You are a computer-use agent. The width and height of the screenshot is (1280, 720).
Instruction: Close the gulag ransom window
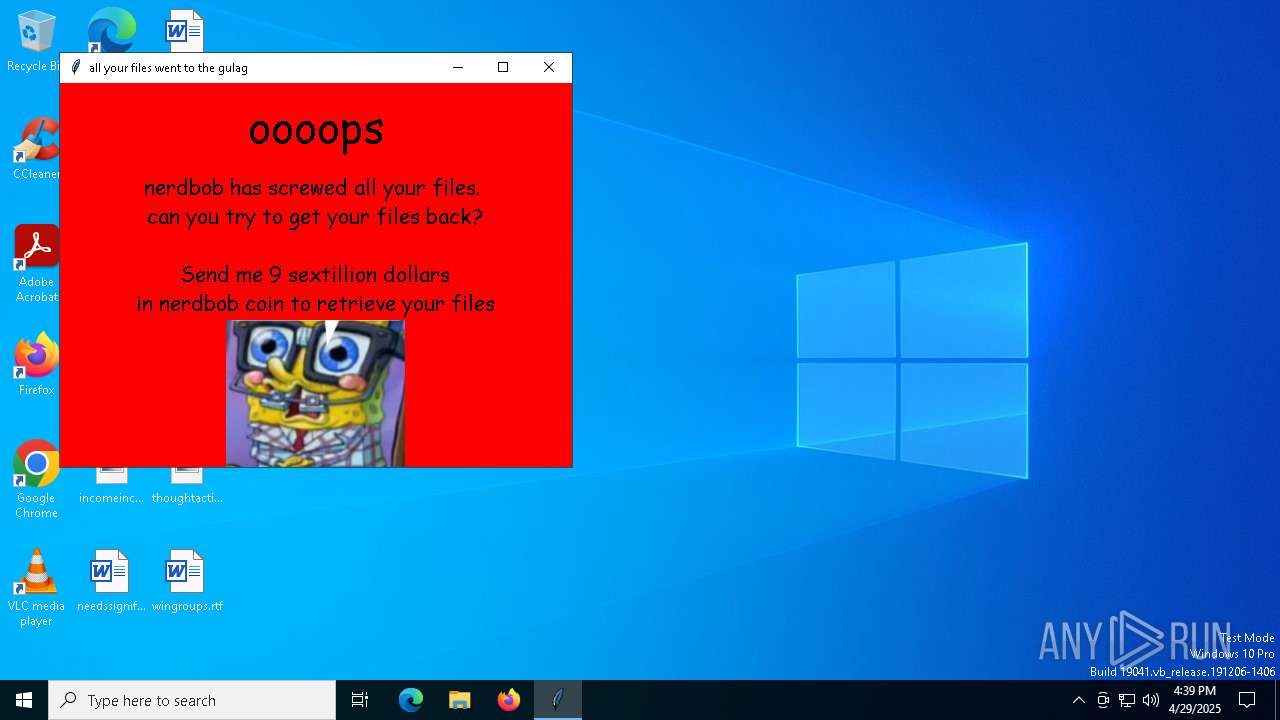(x=549, y=67)
